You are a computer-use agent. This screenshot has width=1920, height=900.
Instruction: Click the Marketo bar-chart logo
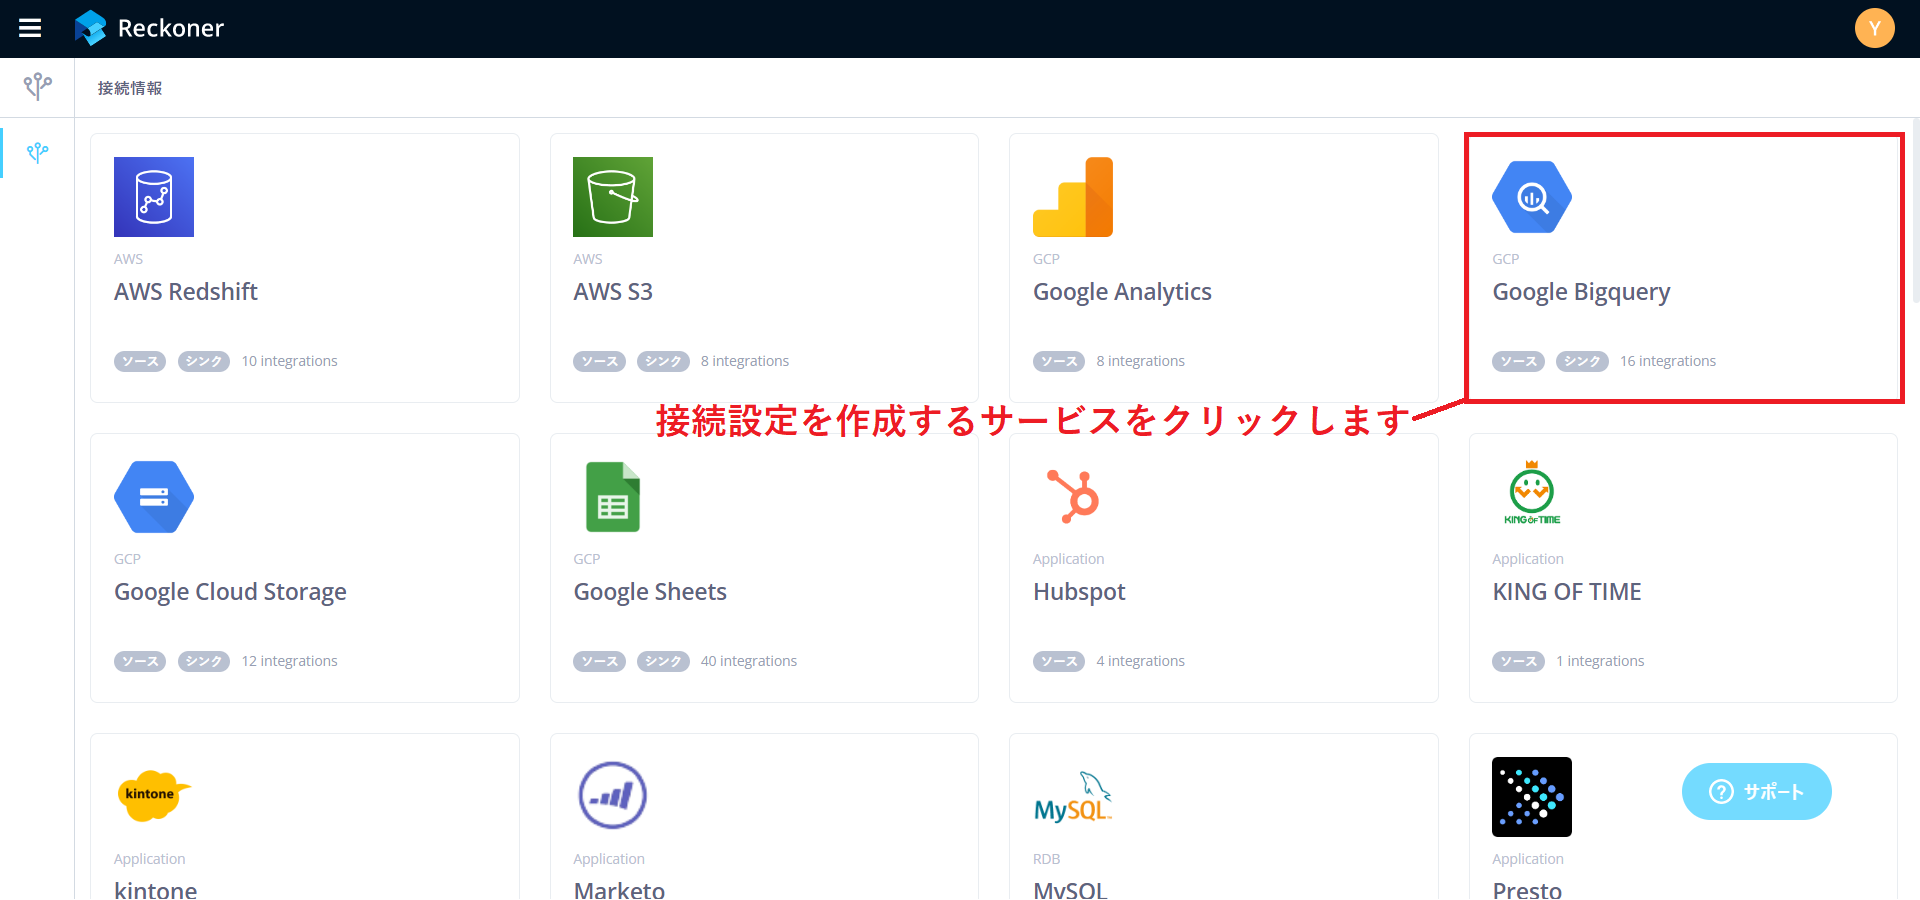[x=613, y=796]
